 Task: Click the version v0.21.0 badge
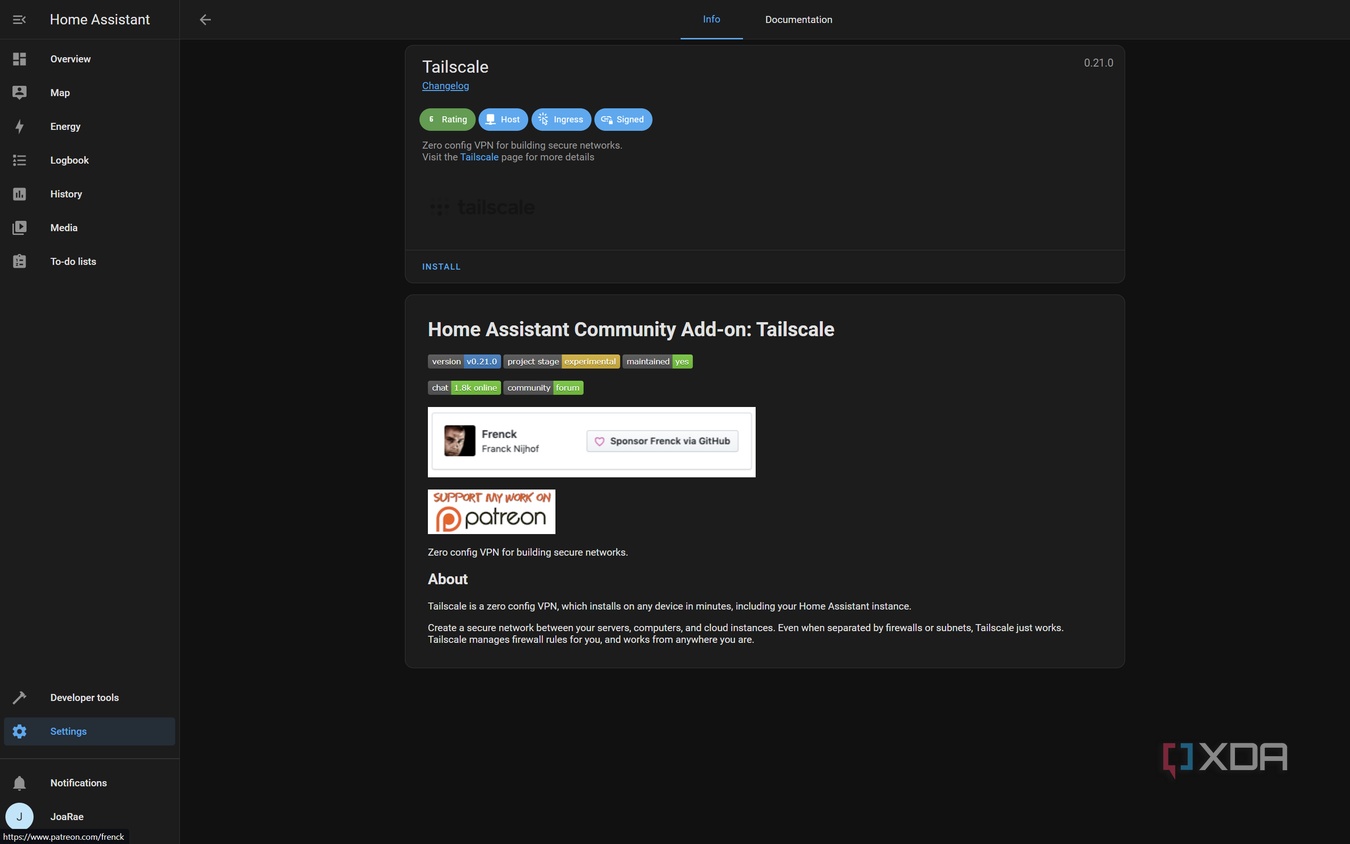click(x=464, y=362)
